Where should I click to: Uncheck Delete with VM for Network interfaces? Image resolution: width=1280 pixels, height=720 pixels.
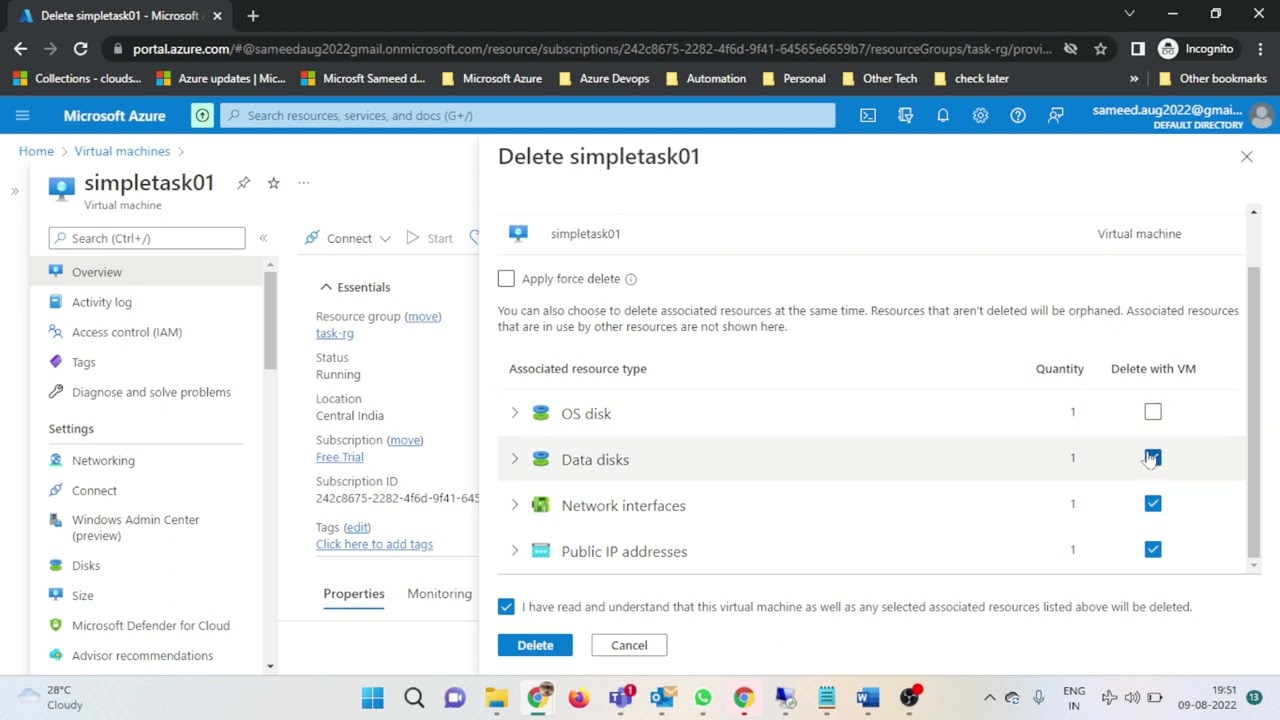point(1153,504)
